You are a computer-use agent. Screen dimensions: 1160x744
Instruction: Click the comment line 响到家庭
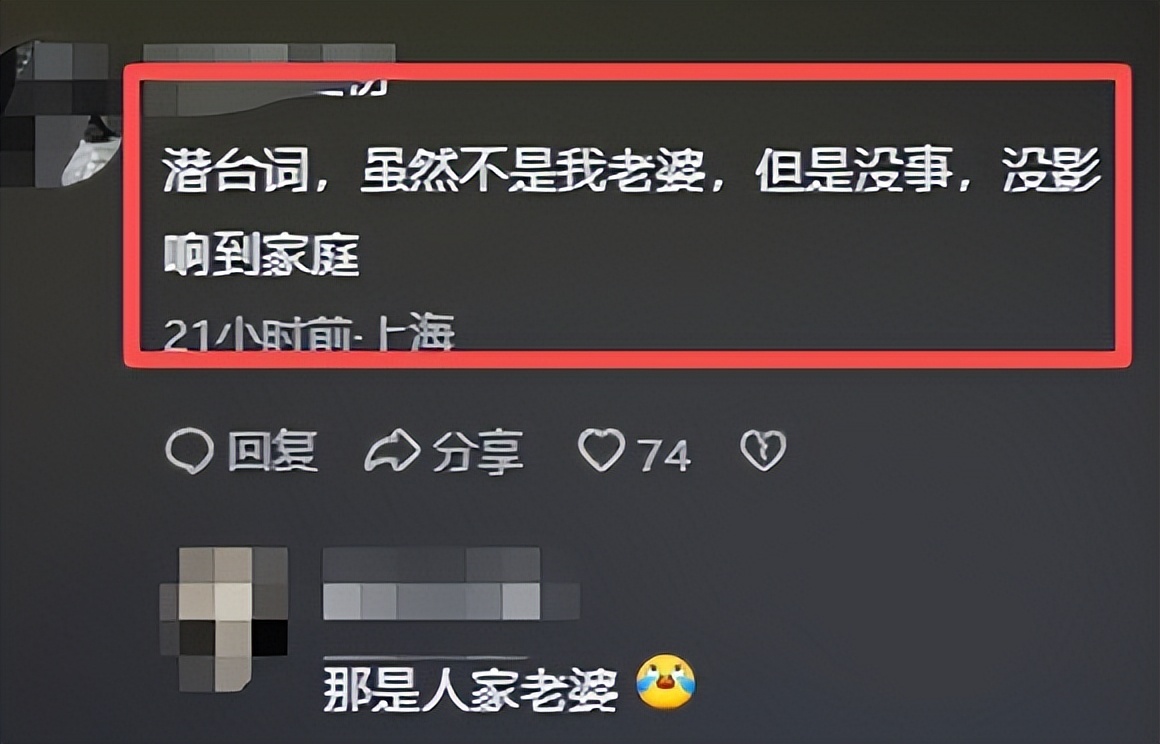click(261, 254)
